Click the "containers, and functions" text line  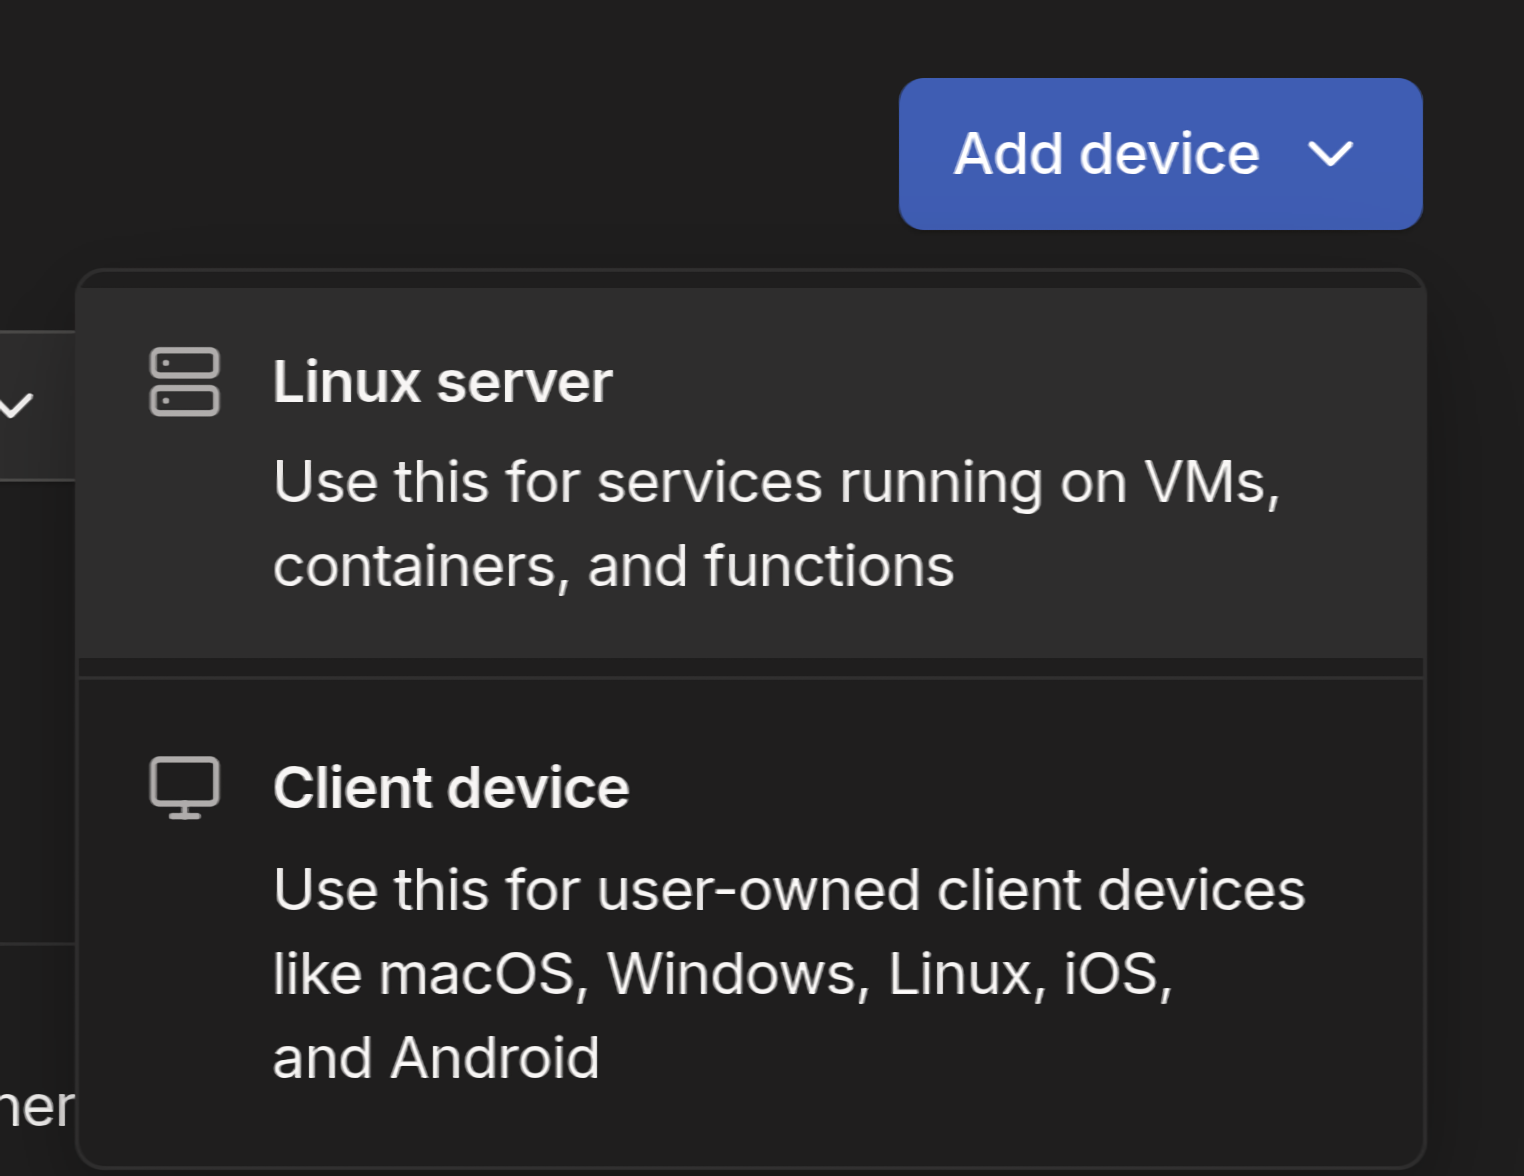pos(614,566)
